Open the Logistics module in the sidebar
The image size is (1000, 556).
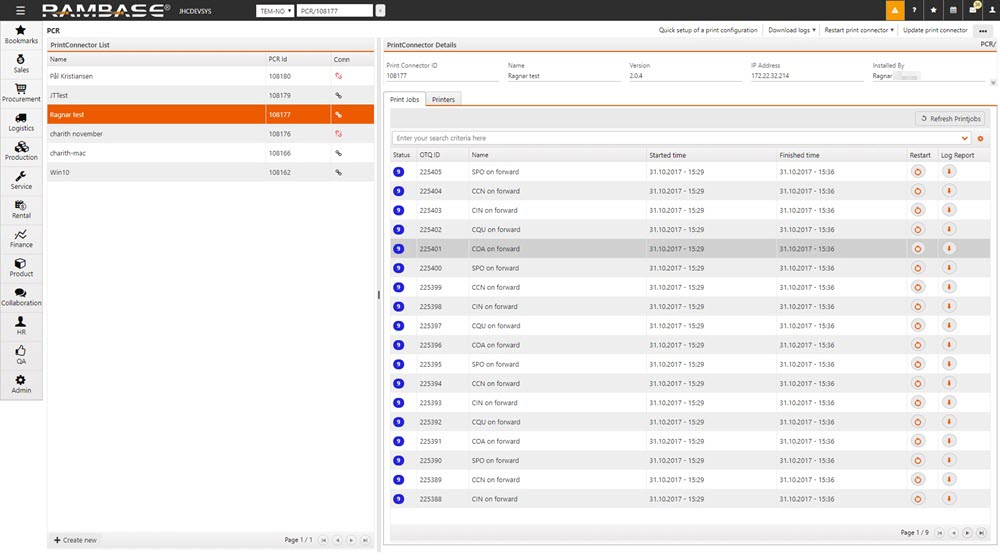[x=21, y=122]
